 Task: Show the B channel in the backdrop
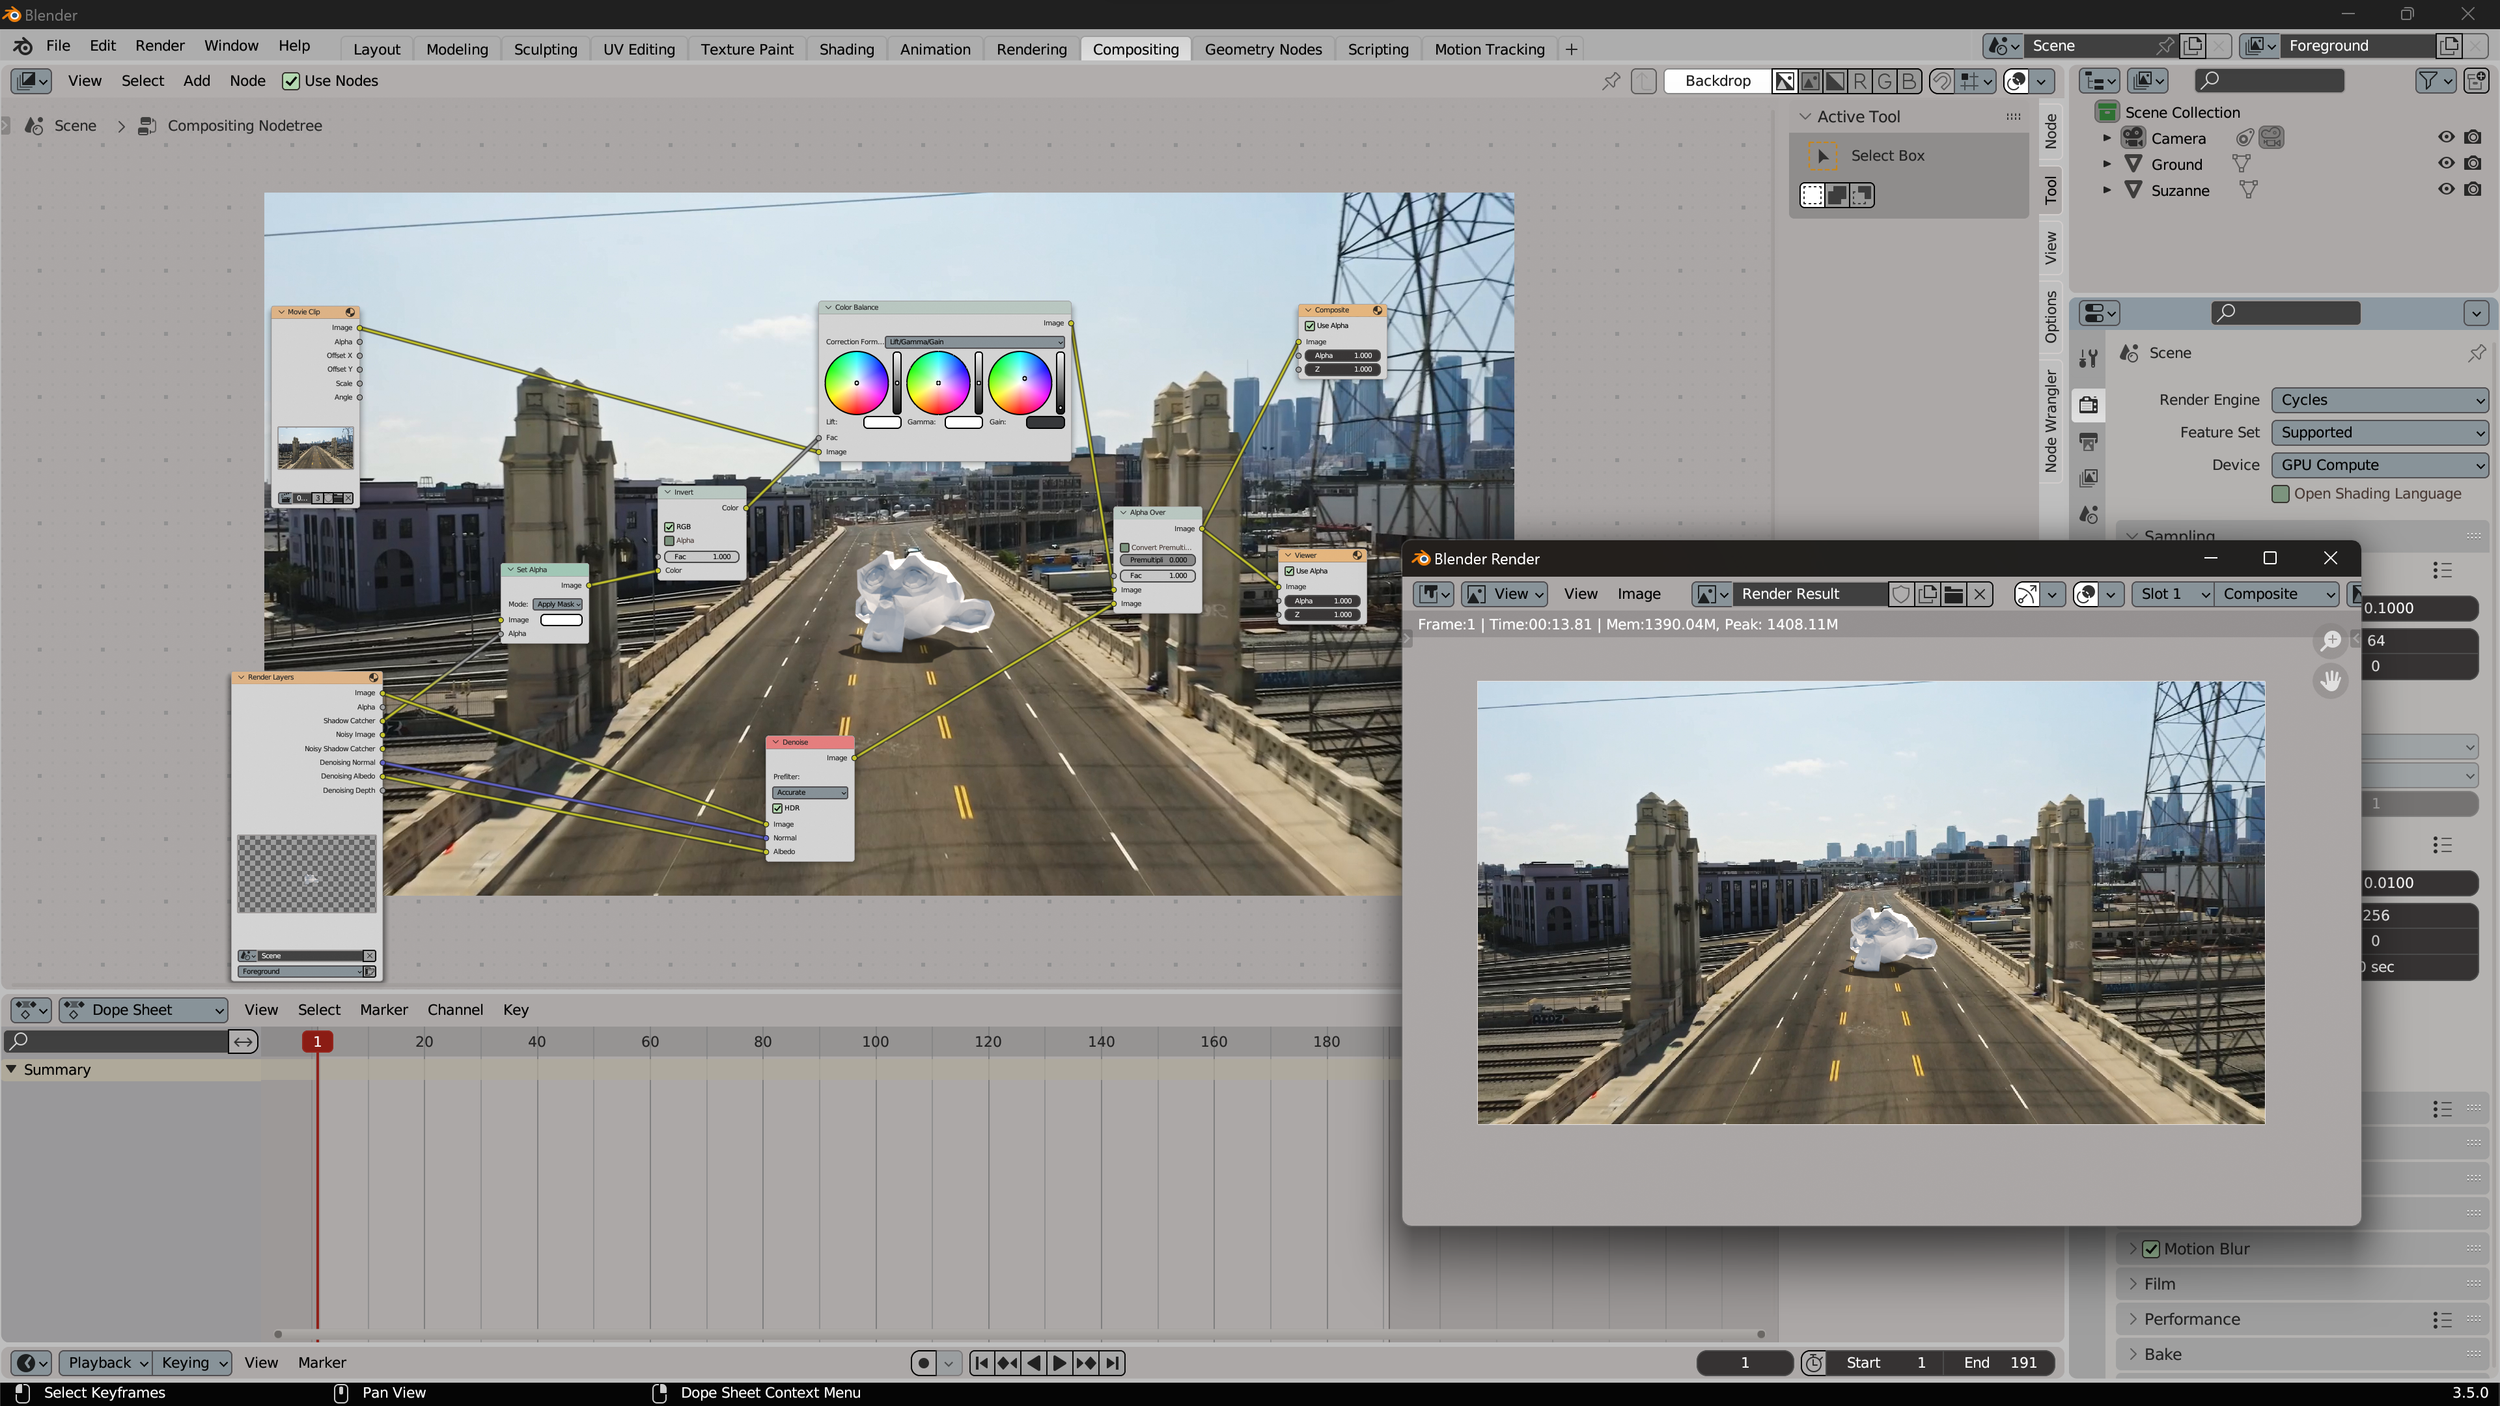pyautogui.click(x=1908, y=81)
